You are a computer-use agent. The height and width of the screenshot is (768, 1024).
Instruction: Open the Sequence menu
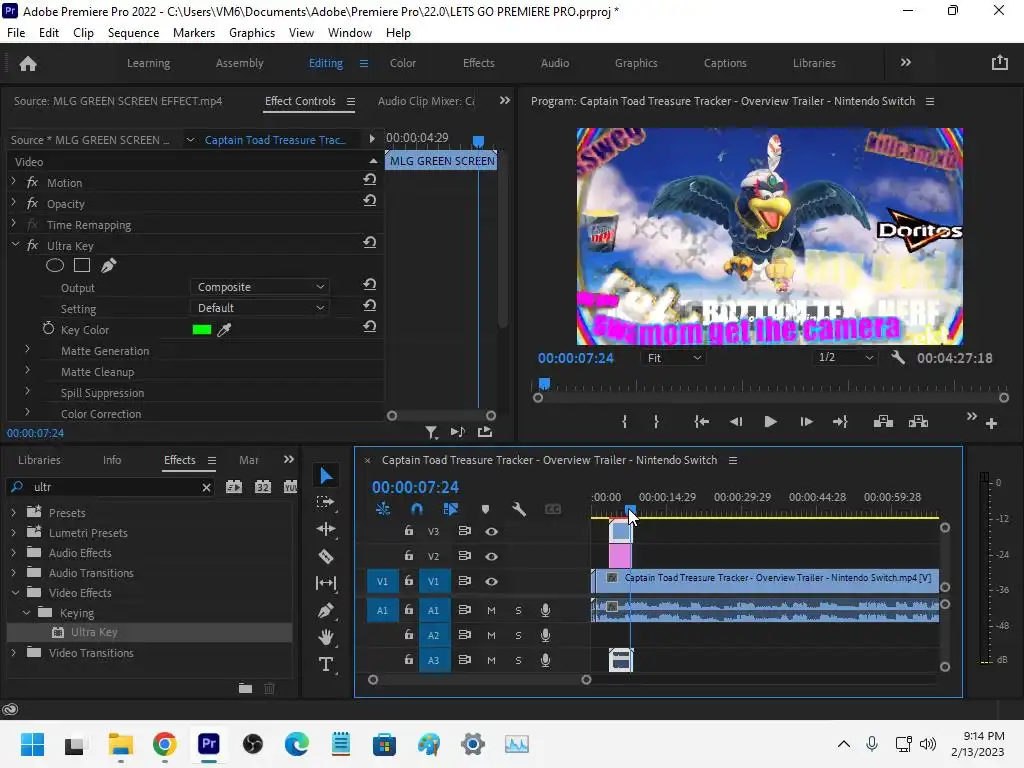[133, 33]
